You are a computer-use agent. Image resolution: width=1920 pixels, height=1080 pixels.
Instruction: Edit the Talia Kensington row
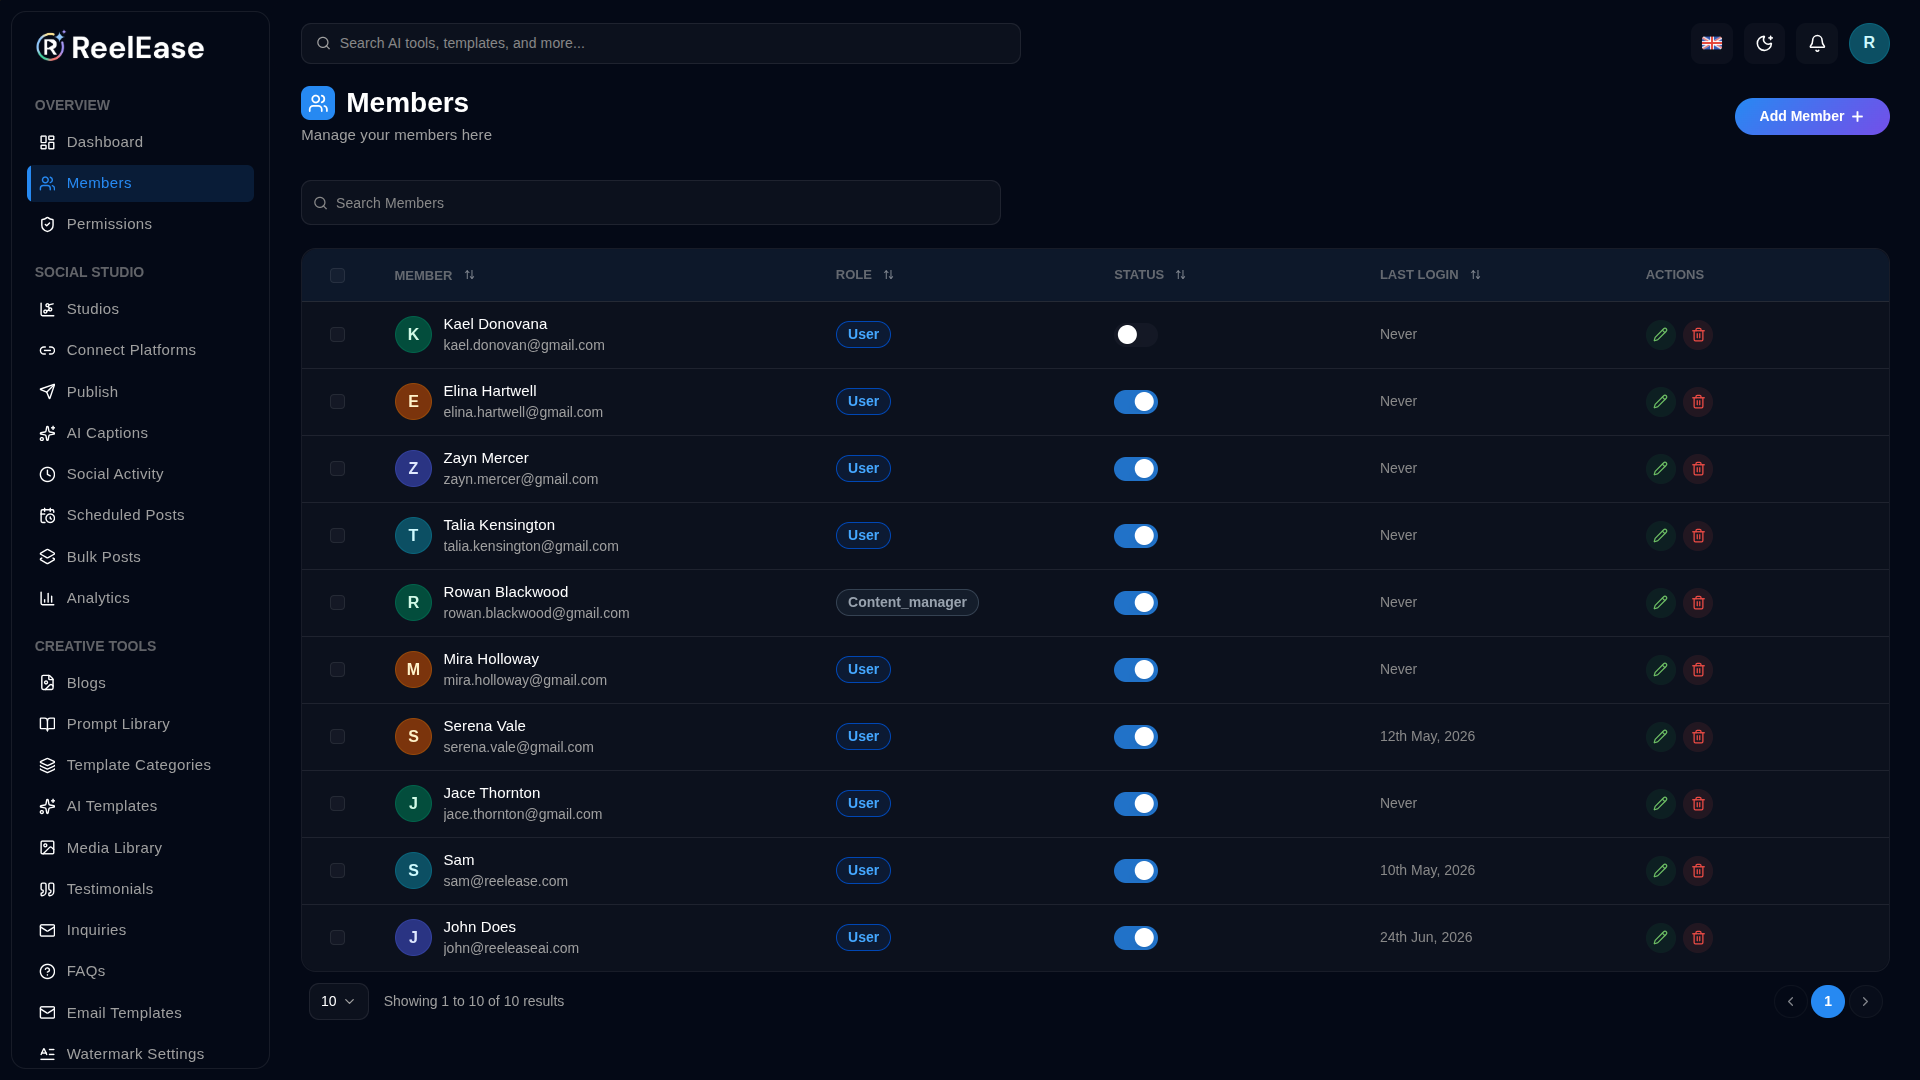(1660, 536)
